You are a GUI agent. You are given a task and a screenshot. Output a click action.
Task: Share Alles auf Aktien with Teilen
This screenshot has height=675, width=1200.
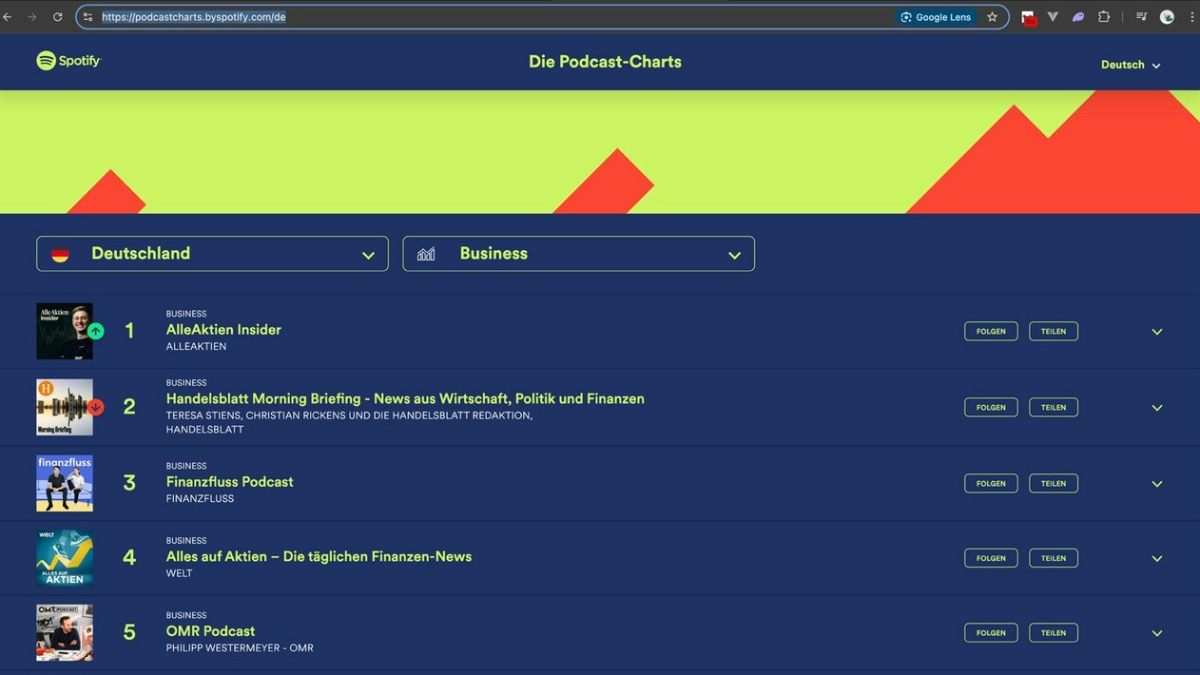(x=1053, y=558)
